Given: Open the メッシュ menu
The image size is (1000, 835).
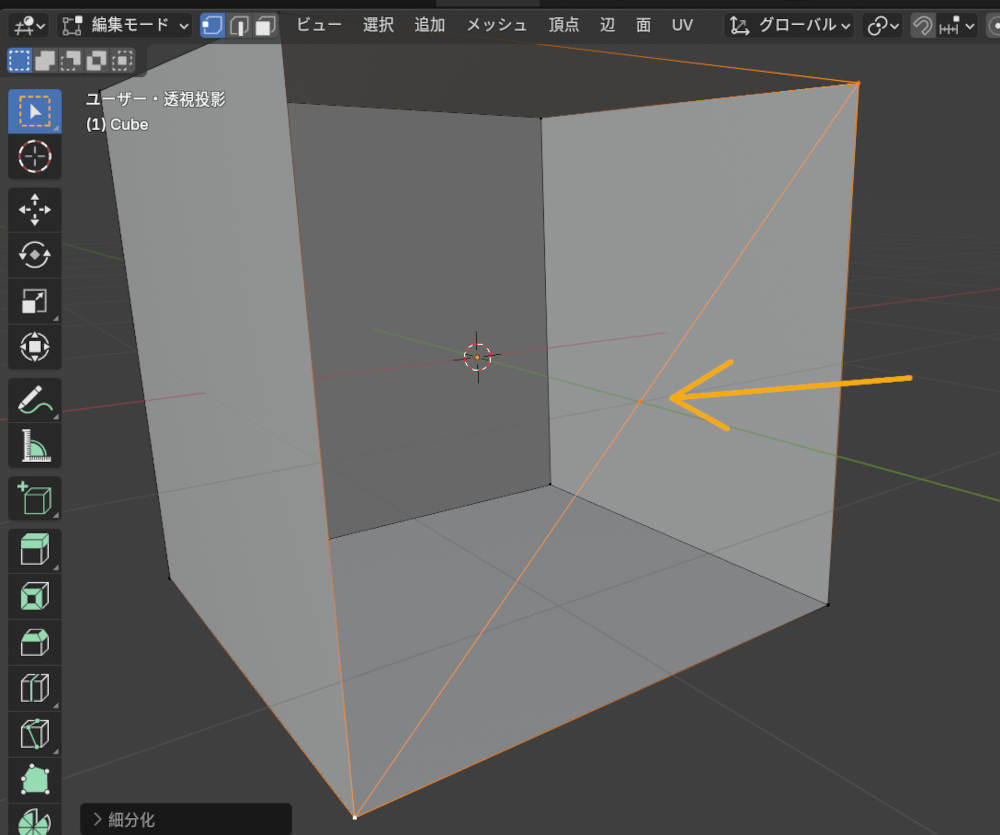Looking at the screenshot, I should click(x=496, y=25).
